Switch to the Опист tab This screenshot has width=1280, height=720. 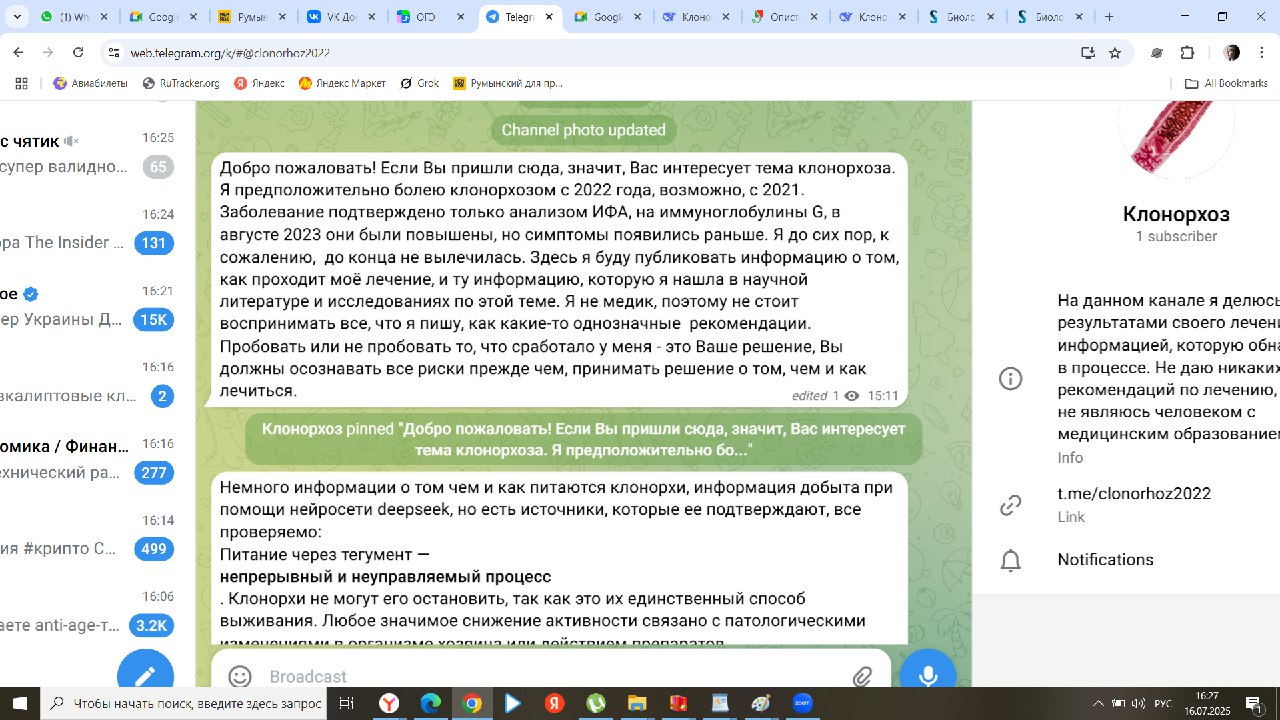pos(785,17)
